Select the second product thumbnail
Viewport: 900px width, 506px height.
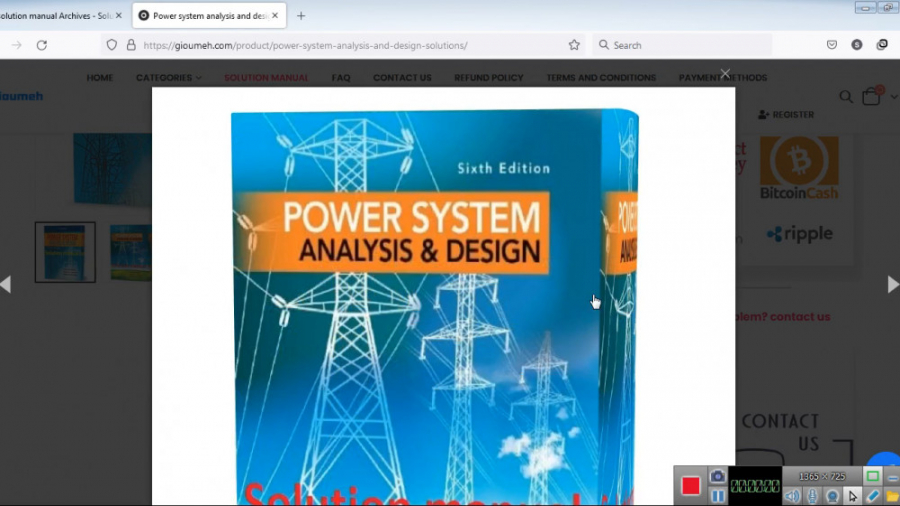[x=131, y=252]
